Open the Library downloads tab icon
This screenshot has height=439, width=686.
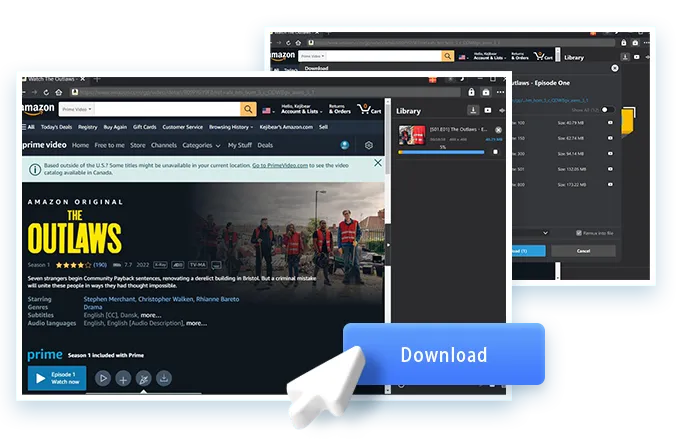[x=473, y=110]
